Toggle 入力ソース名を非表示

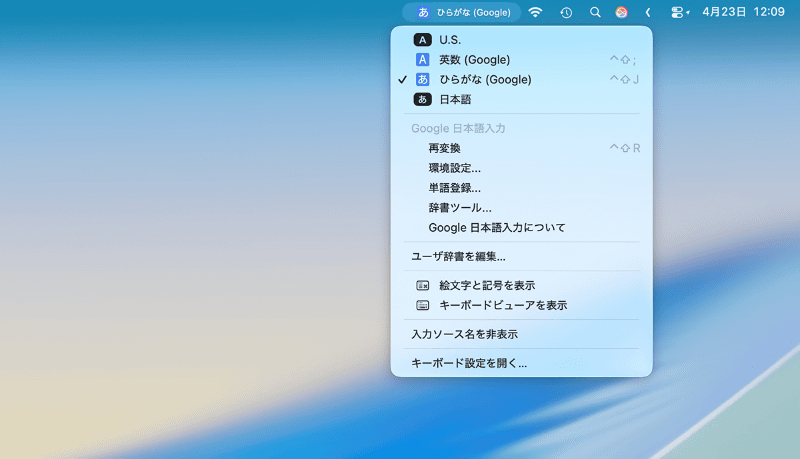521,334
